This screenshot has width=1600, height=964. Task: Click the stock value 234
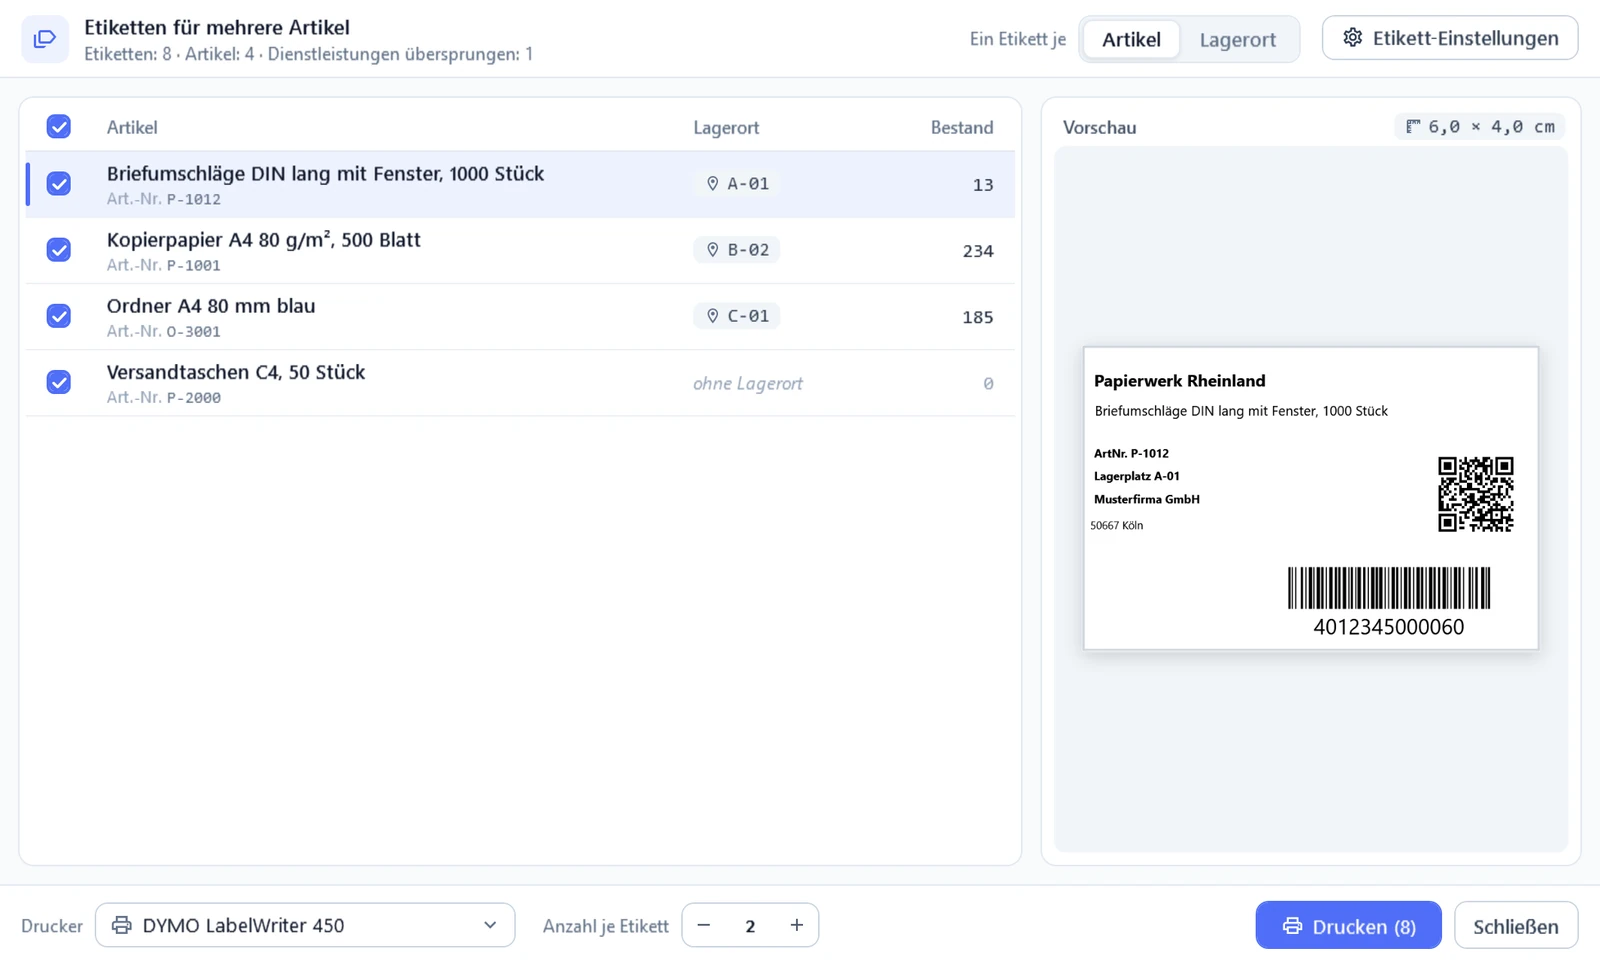click(978, 251)
